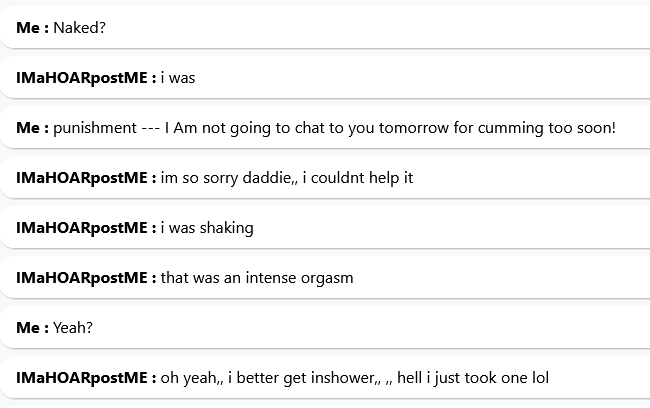Click "lol" at the end of last message

pyautogui.click(x=539, y=378)
